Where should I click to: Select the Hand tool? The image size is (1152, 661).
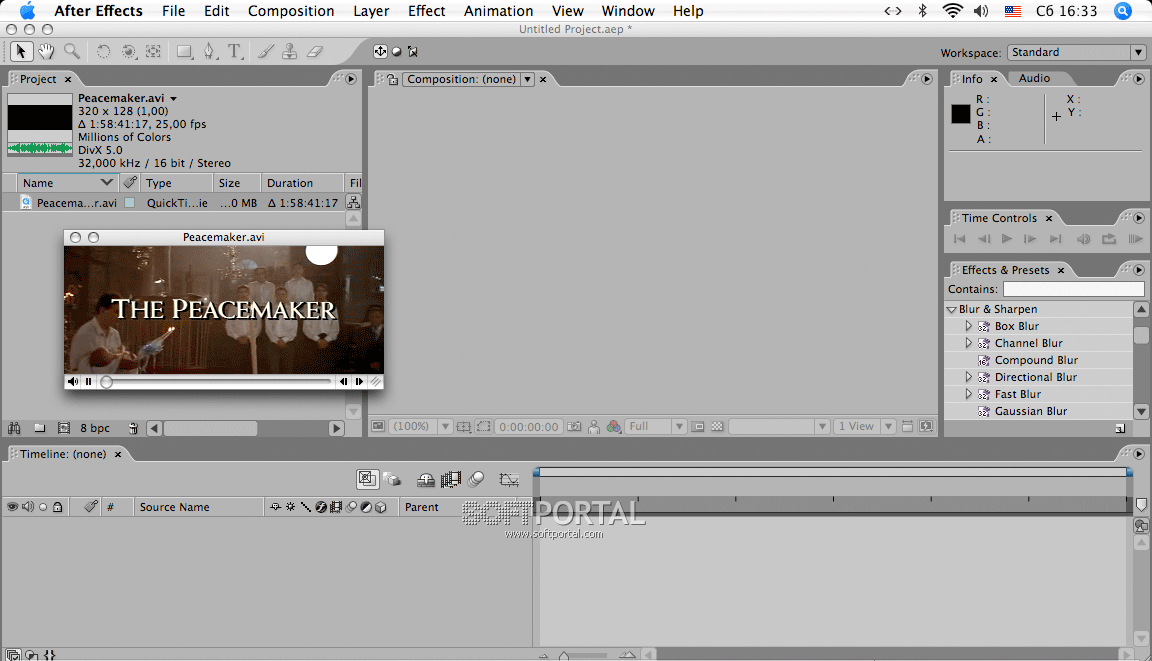[46, 51]
